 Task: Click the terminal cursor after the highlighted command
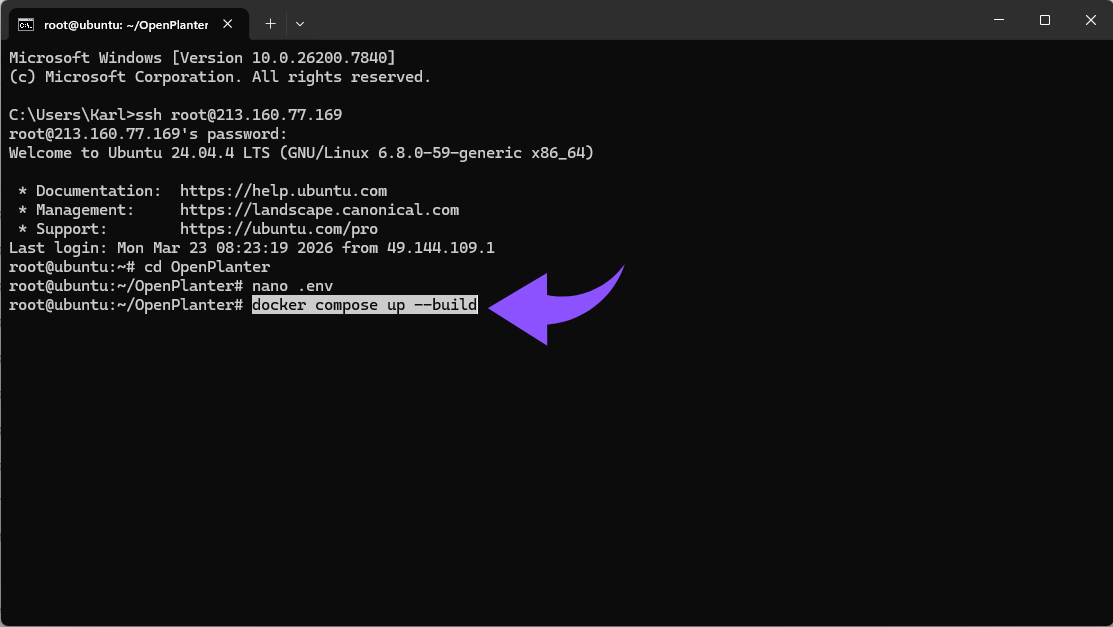[474, 304]
